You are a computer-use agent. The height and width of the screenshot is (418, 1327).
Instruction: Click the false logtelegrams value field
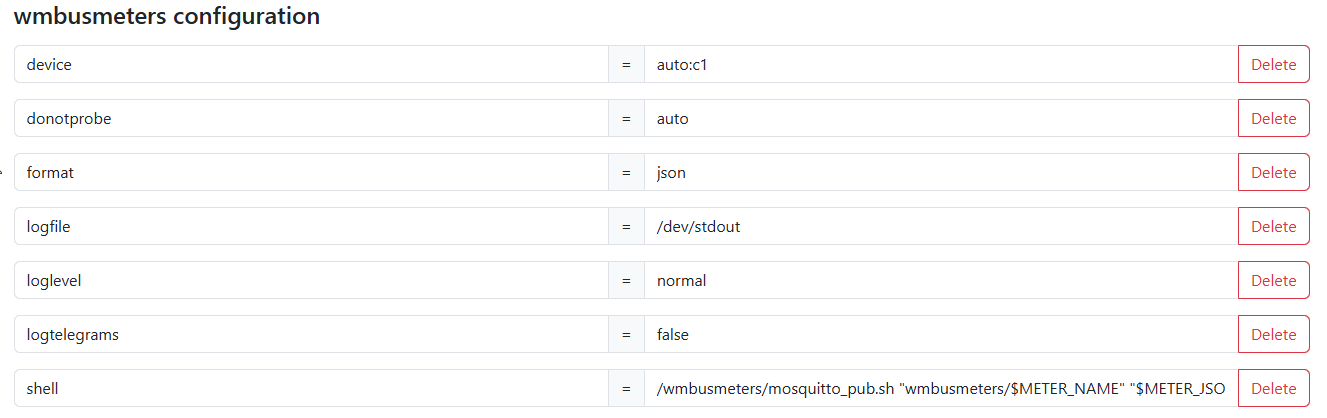point(940,334)
